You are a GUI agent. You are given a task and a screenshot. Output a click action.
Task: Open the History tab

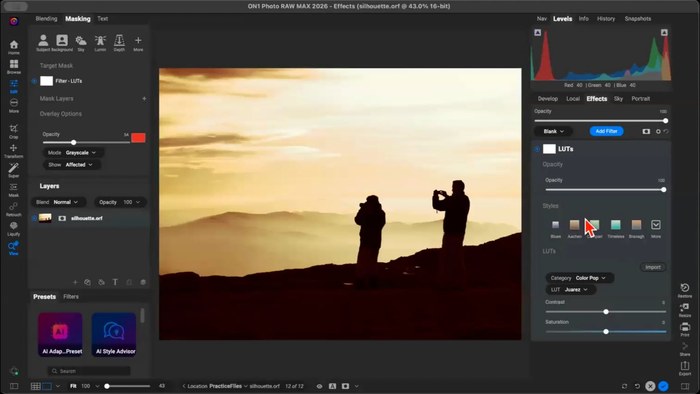606,19
